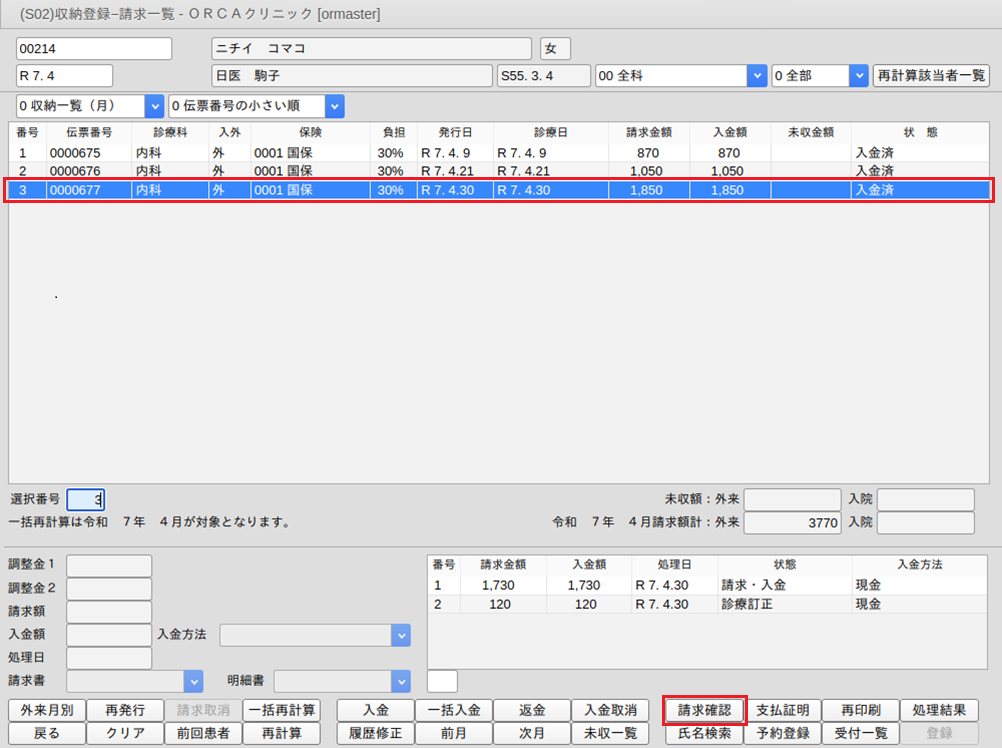
Task: Open the 再計算該当者一覧 list
Action: 931,76
